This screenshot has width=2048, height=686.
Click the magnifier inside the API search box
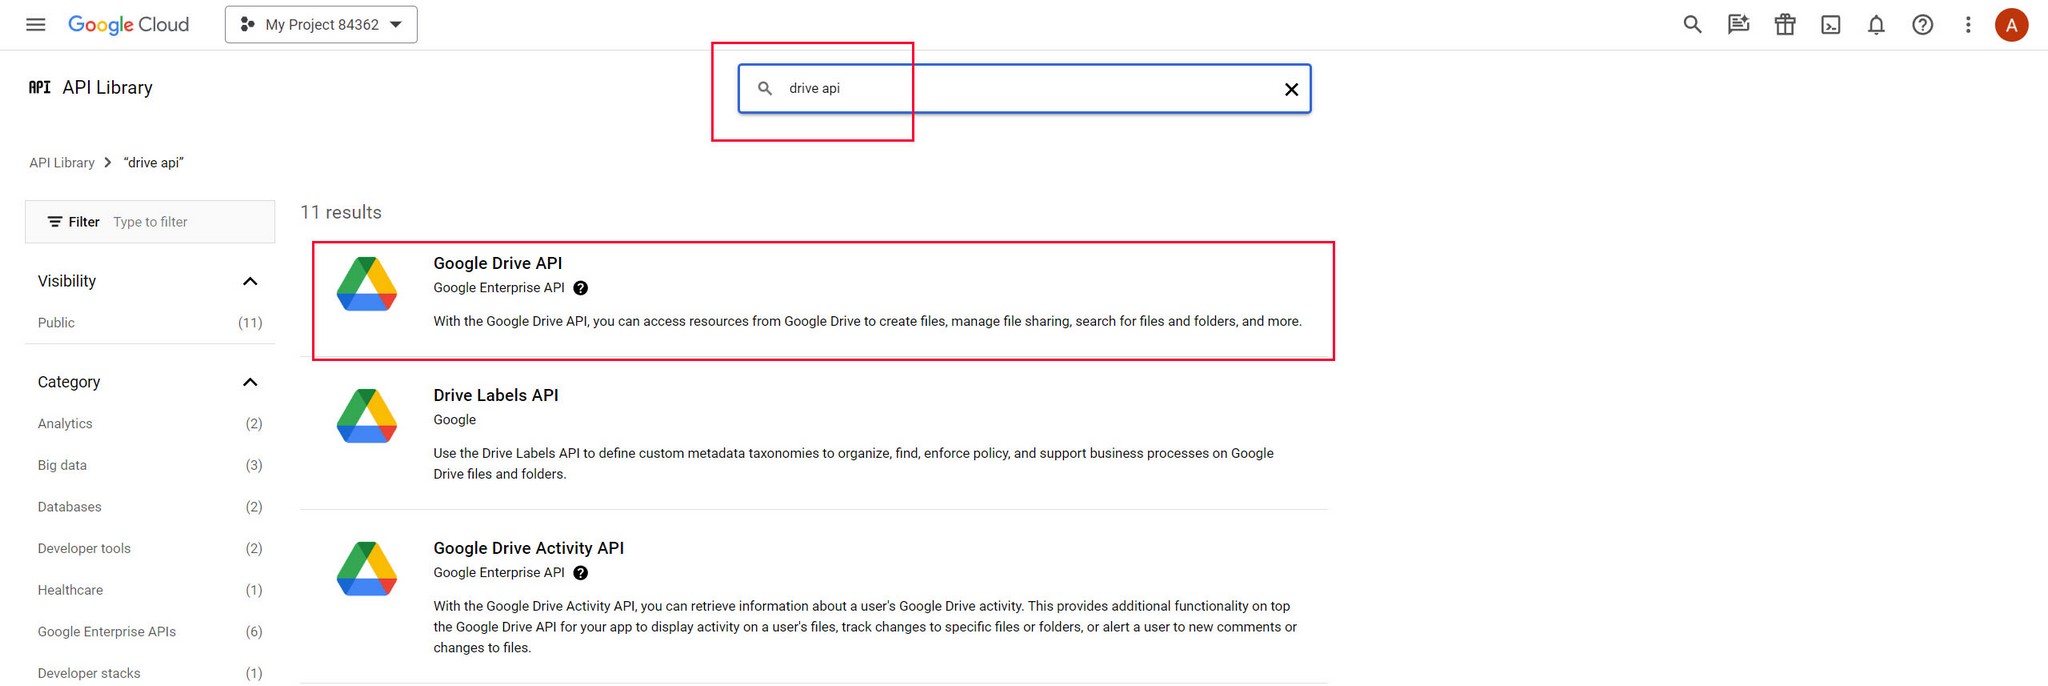tap(765, 88)
